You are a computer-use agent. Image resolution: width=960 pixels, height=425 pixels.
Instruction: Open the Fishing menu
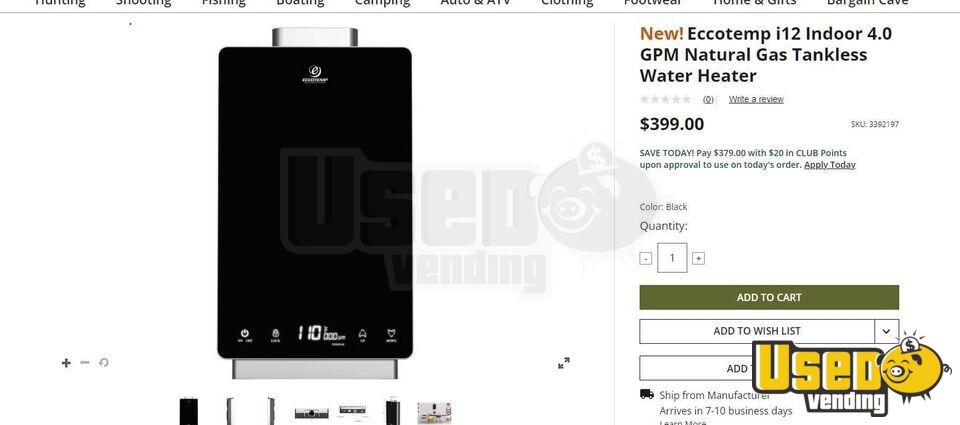(x=223, y=2)
